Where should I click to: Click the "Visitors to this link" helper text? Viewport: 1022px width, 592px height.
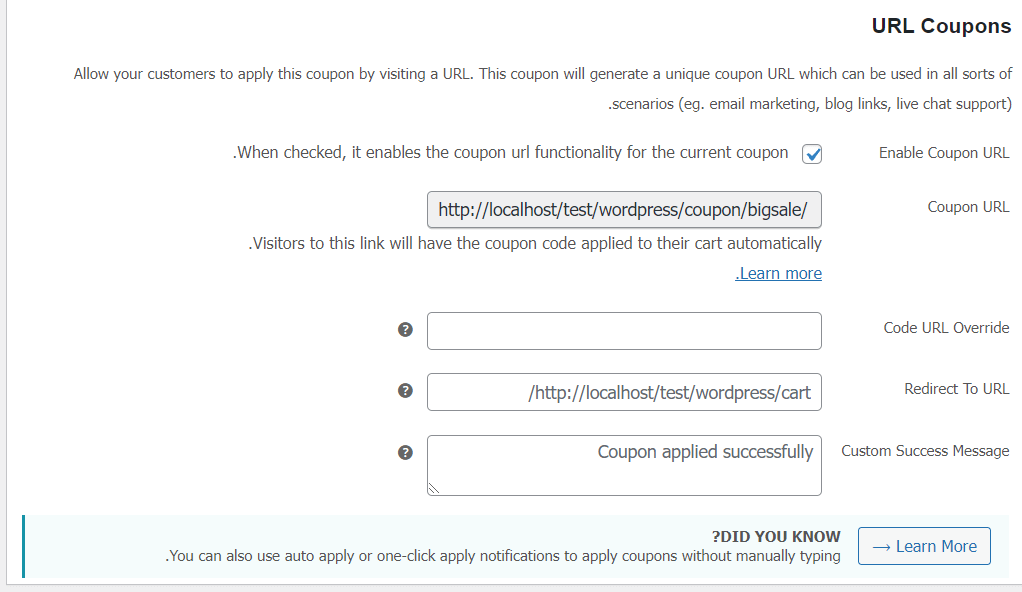[x=535, y=243]
